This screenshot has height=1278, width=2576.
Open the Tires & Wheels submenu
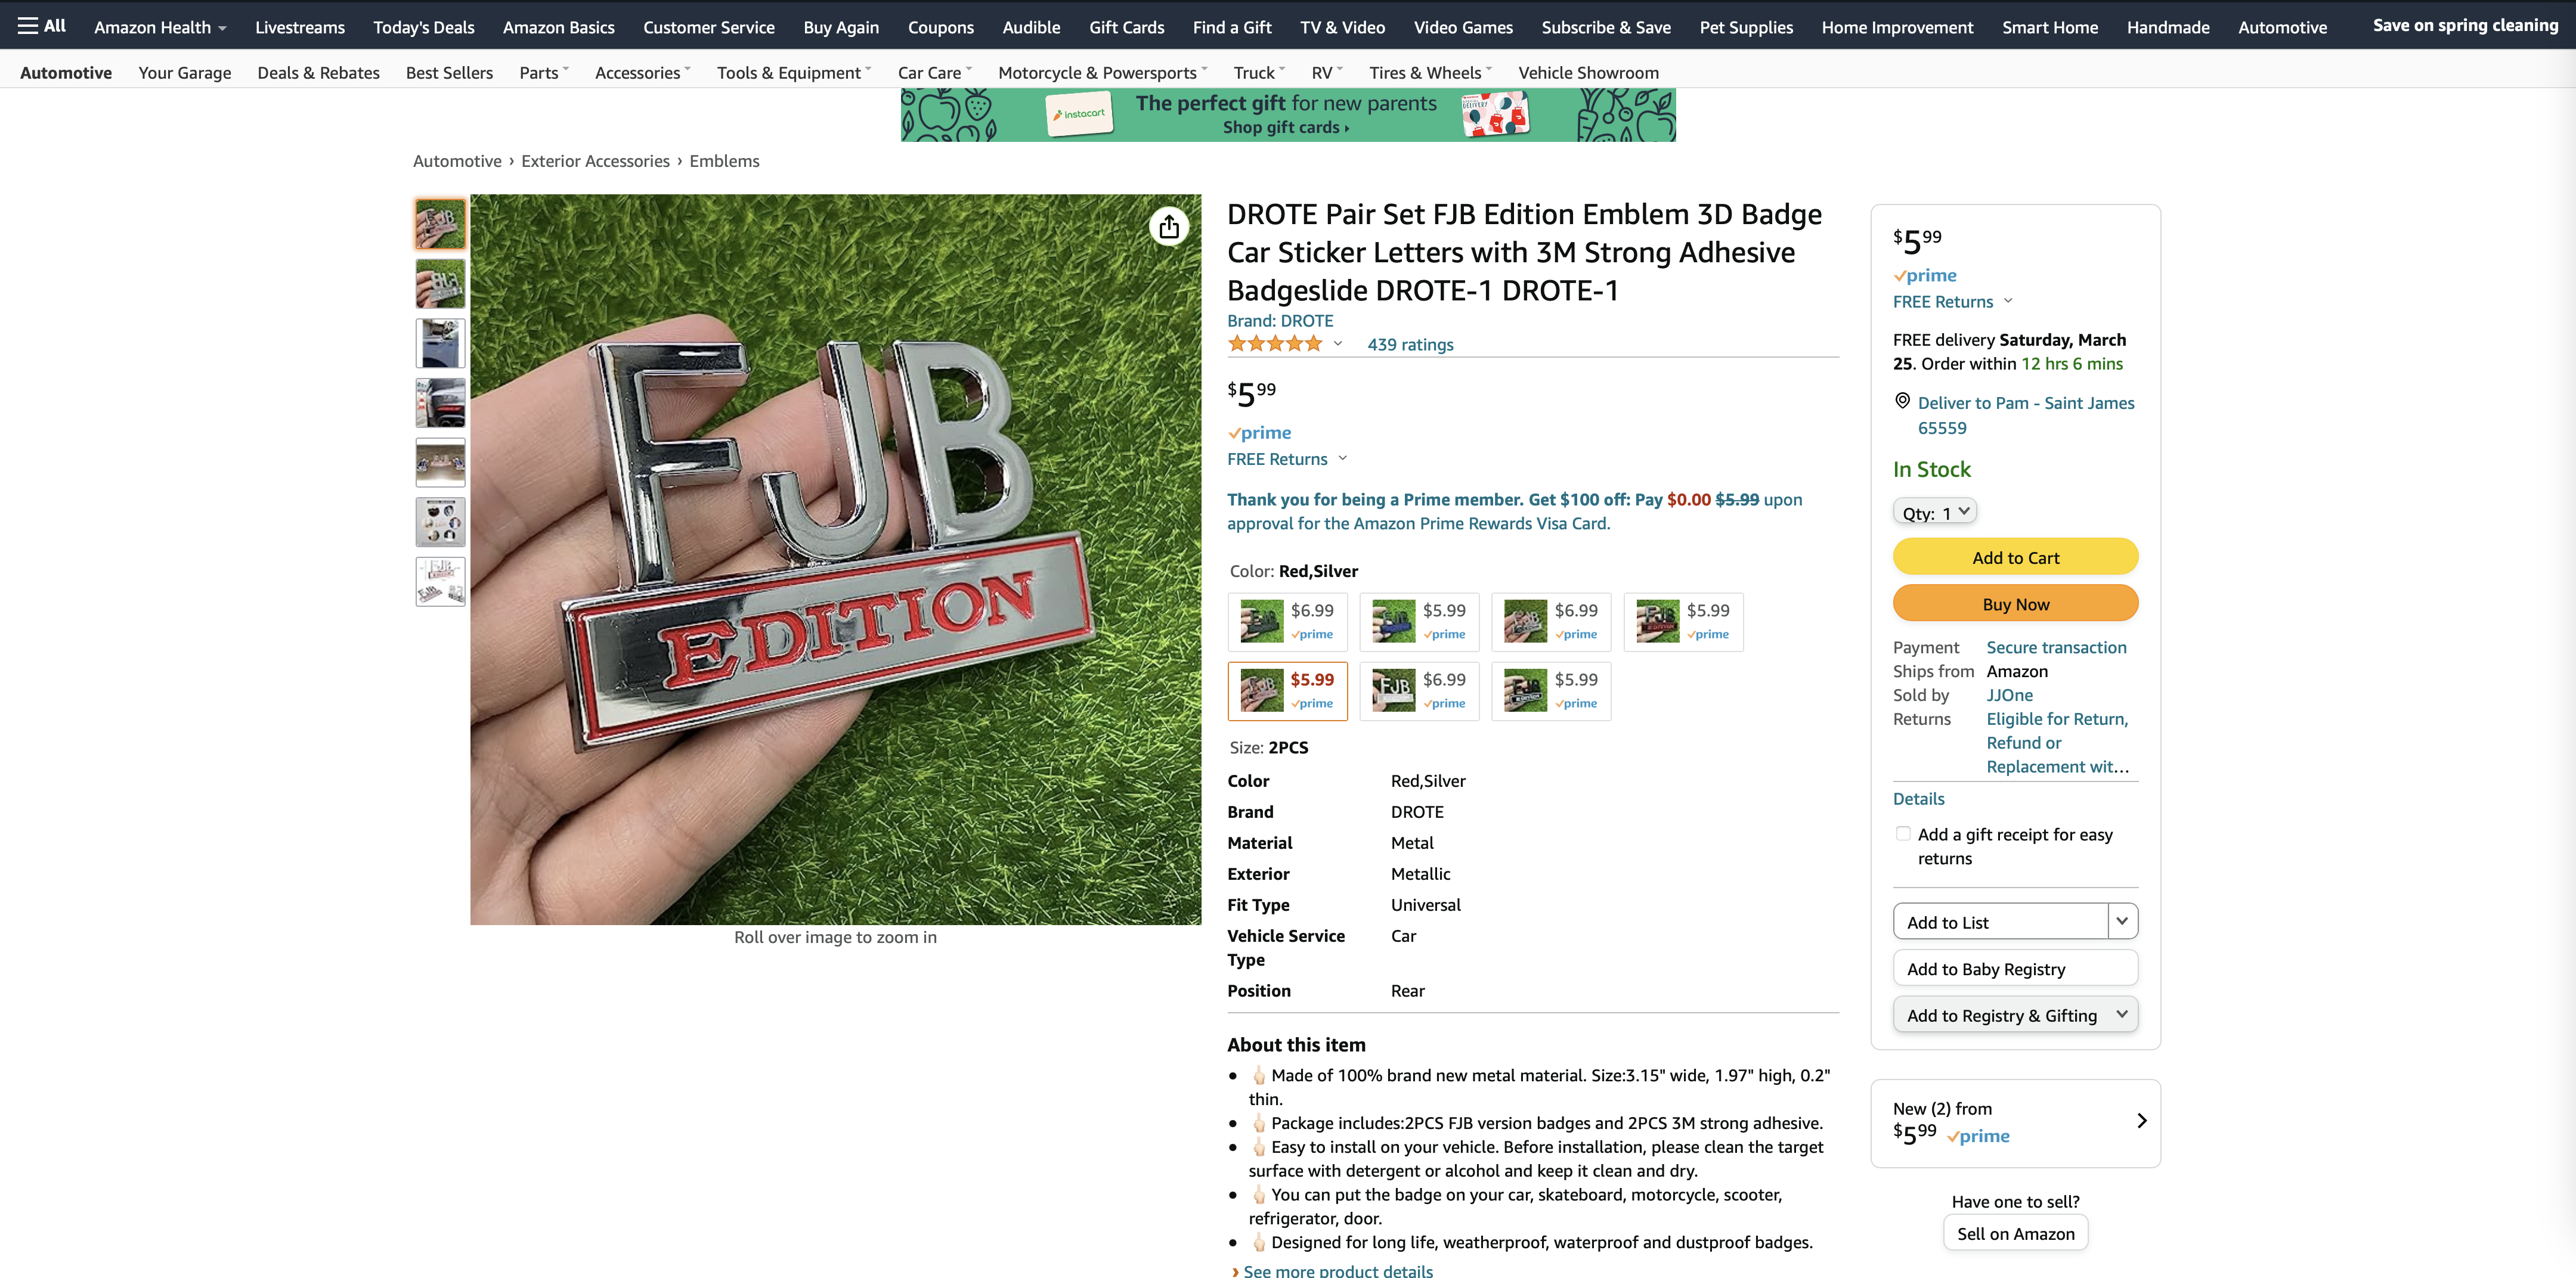(1430, 73)
